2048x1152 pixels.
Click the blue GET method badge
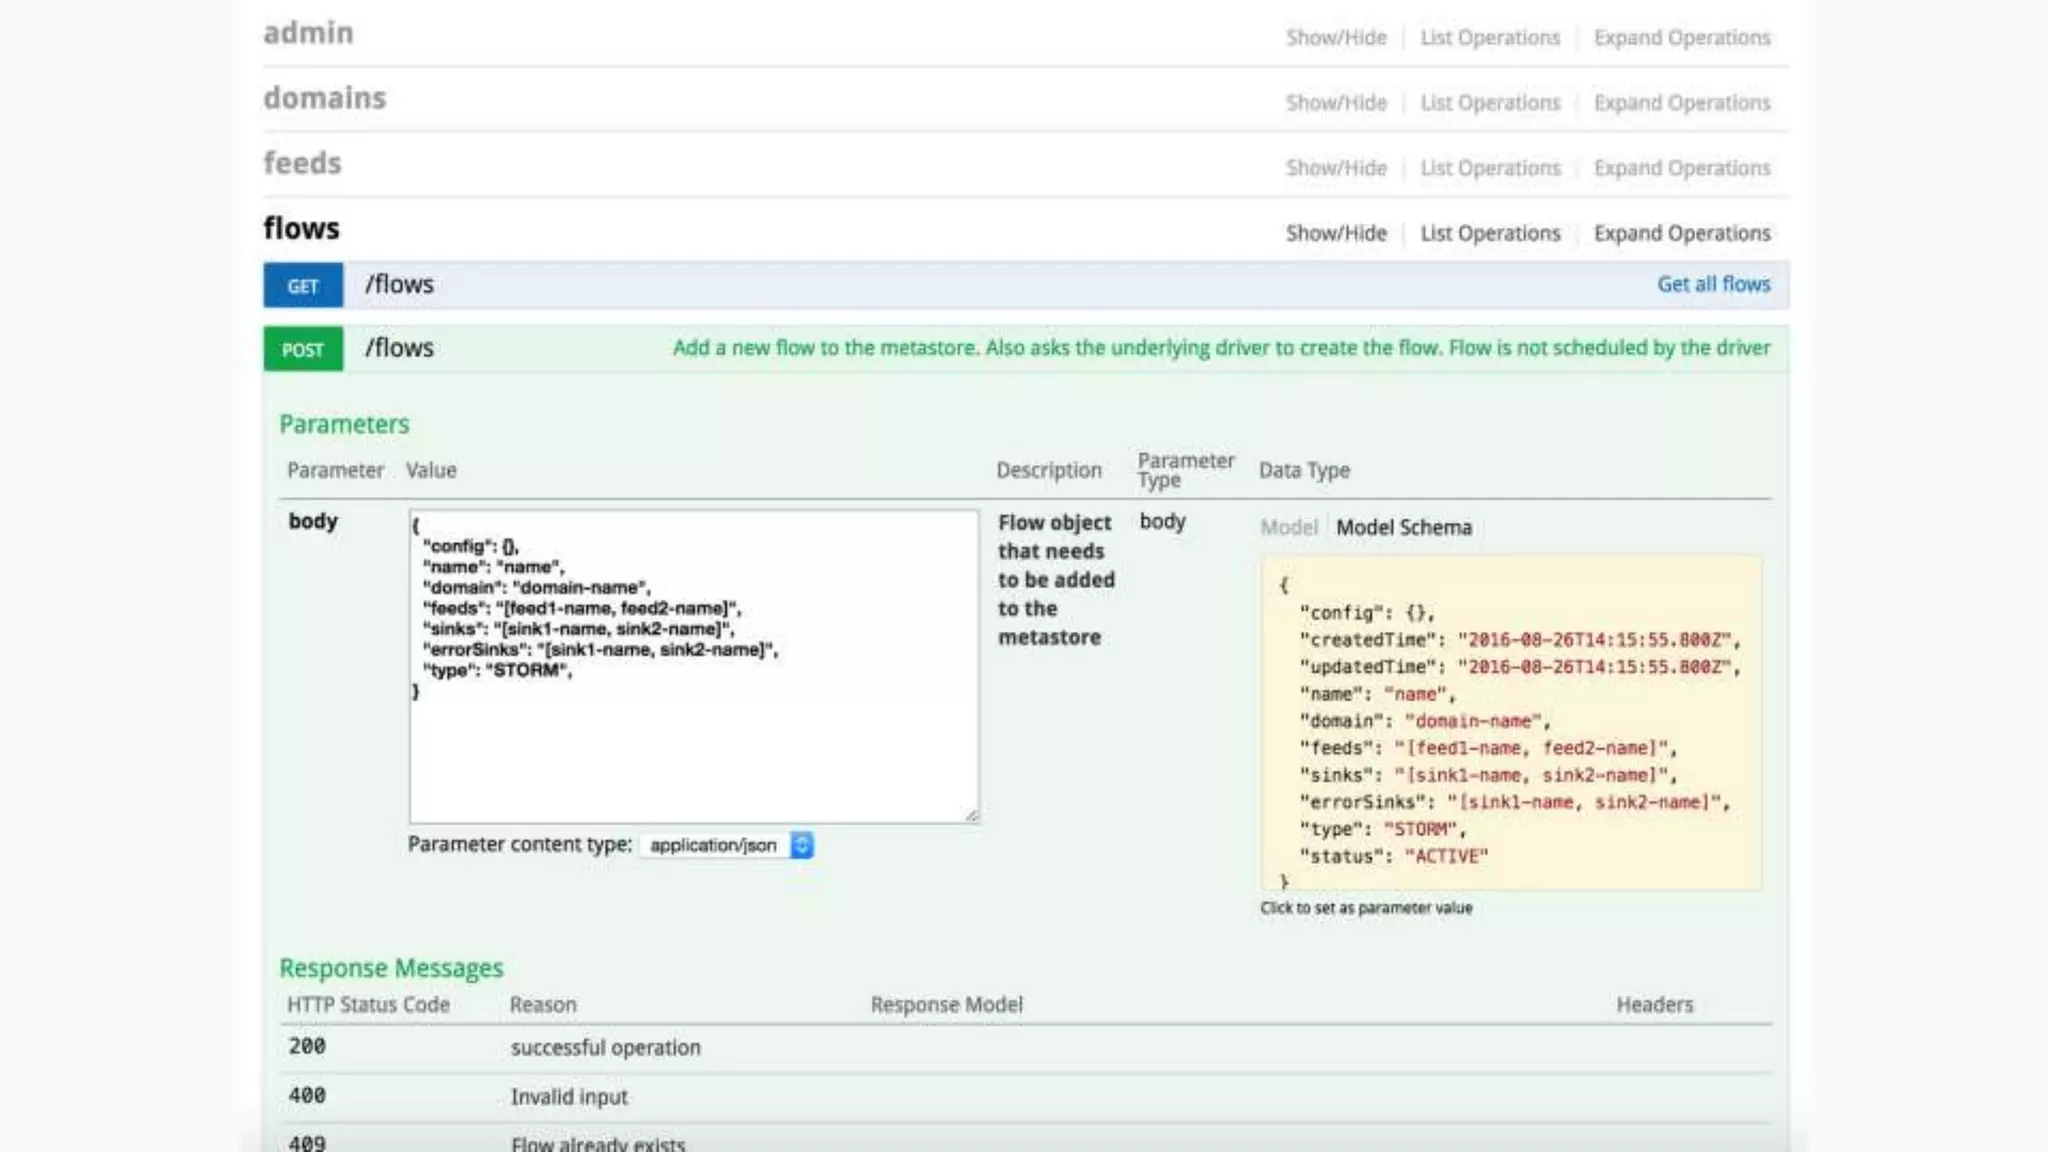(x=302, y=286)
